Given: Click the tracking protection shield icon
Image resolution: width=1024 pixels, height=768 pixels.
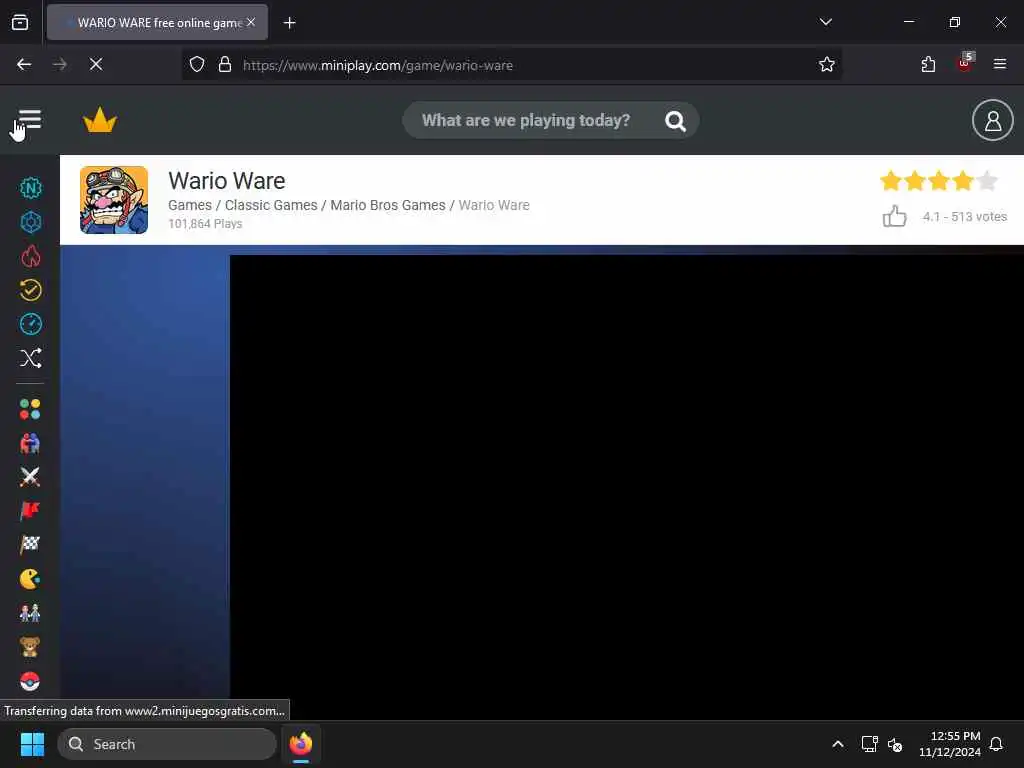Looking at the screenshot, I should 197,64.
